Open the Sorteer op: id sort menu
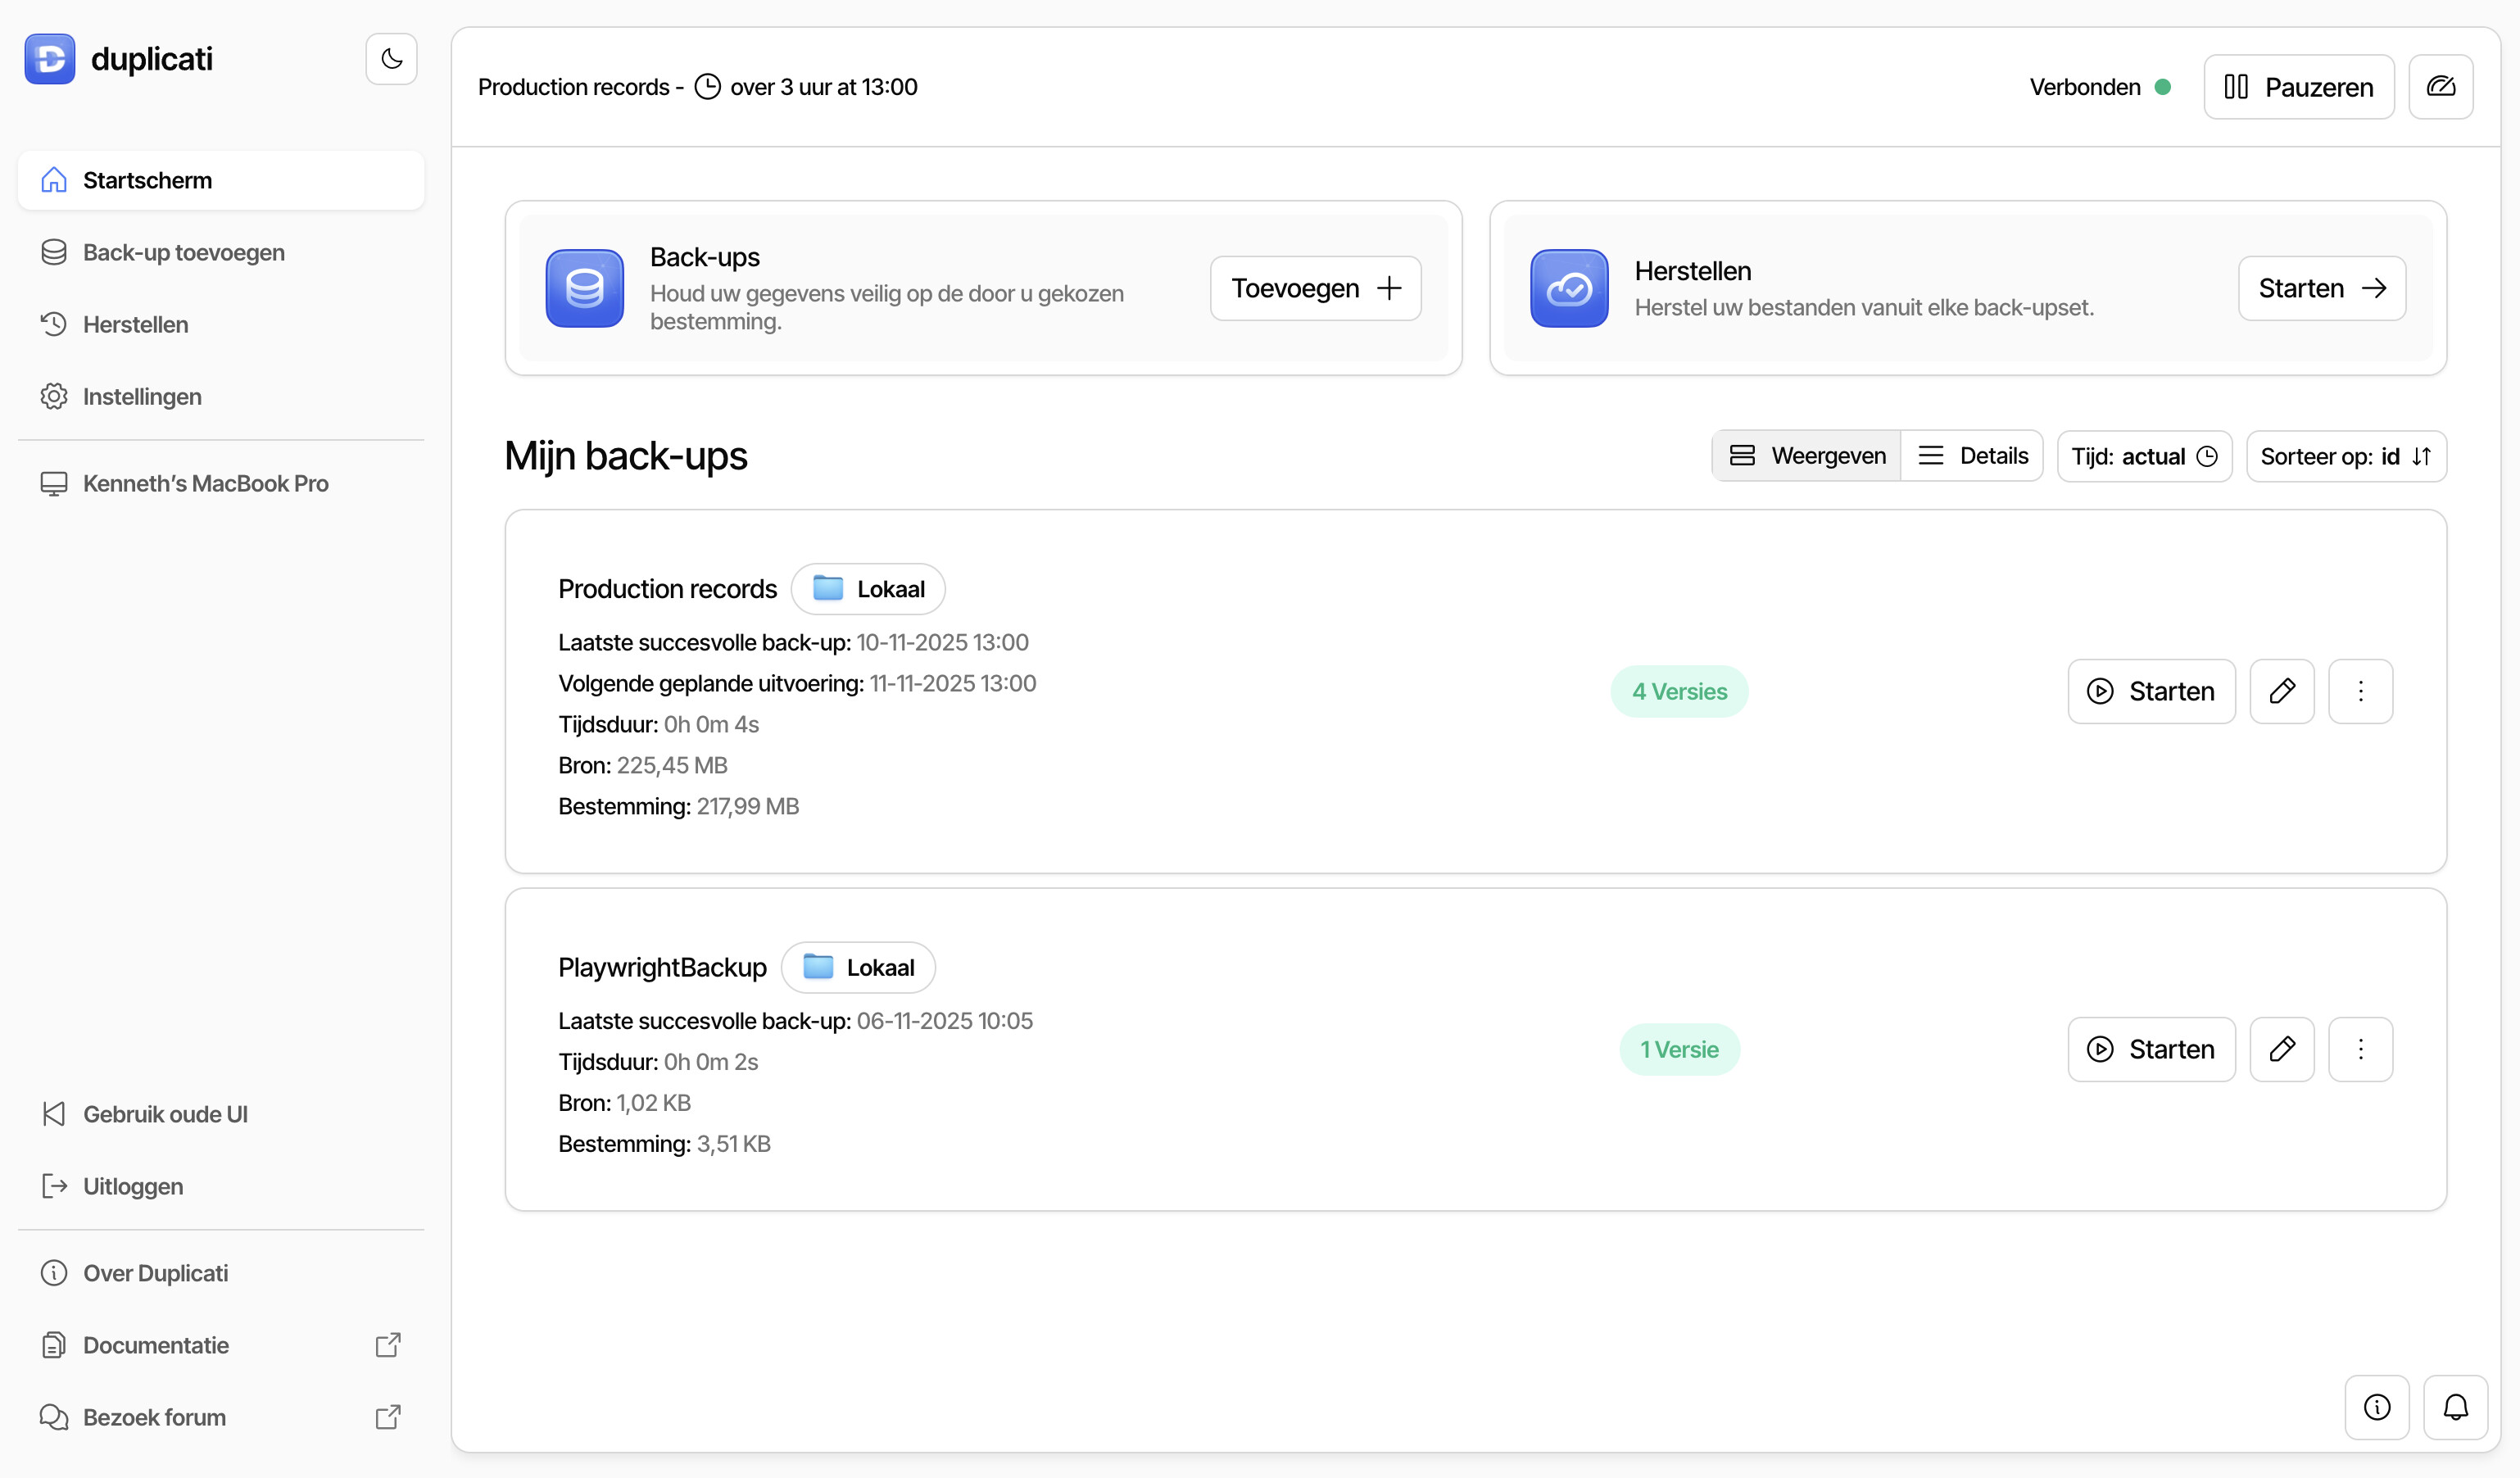The image size is (2520, 1478). (2345, 457)
